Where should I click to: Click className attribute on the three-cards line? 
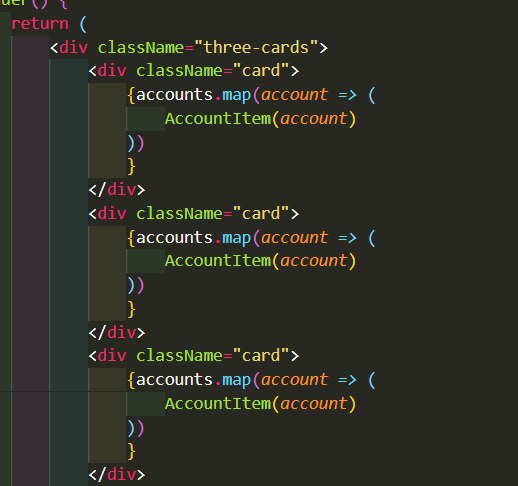pos(141,47)
